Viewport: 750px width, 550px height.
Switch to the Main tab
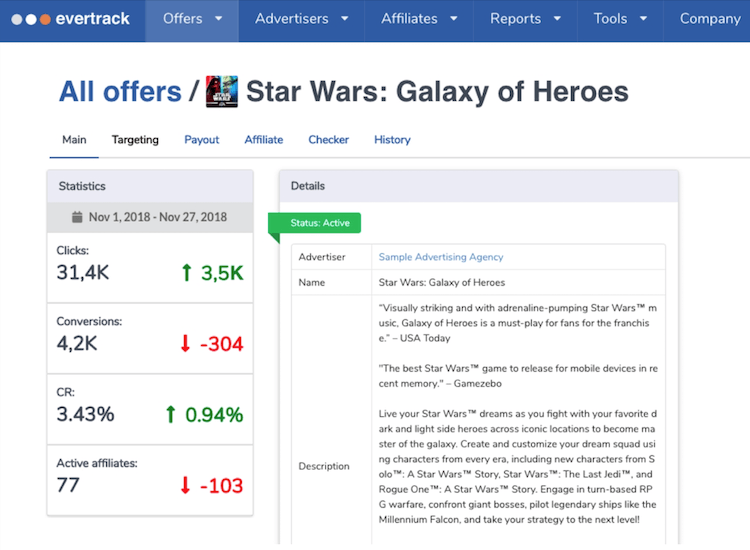pyautogui.click(x=74, y=140)
